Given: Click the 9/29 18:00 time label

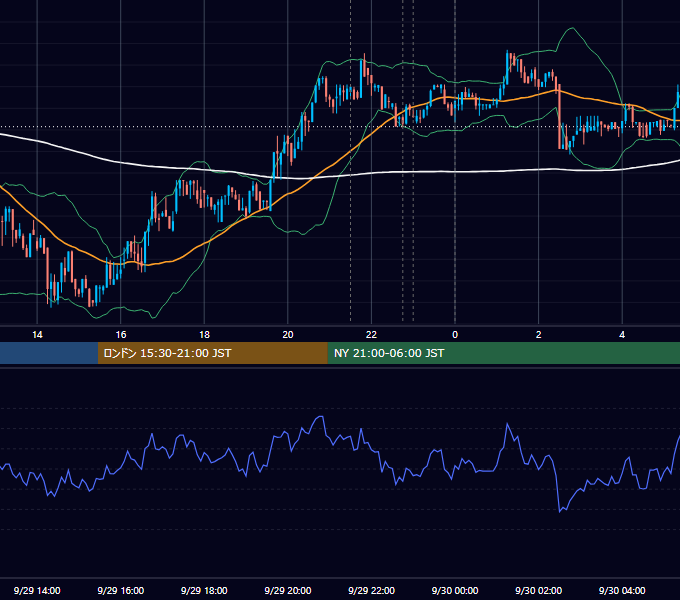Looking at the screenshot, I should (204, 590).
